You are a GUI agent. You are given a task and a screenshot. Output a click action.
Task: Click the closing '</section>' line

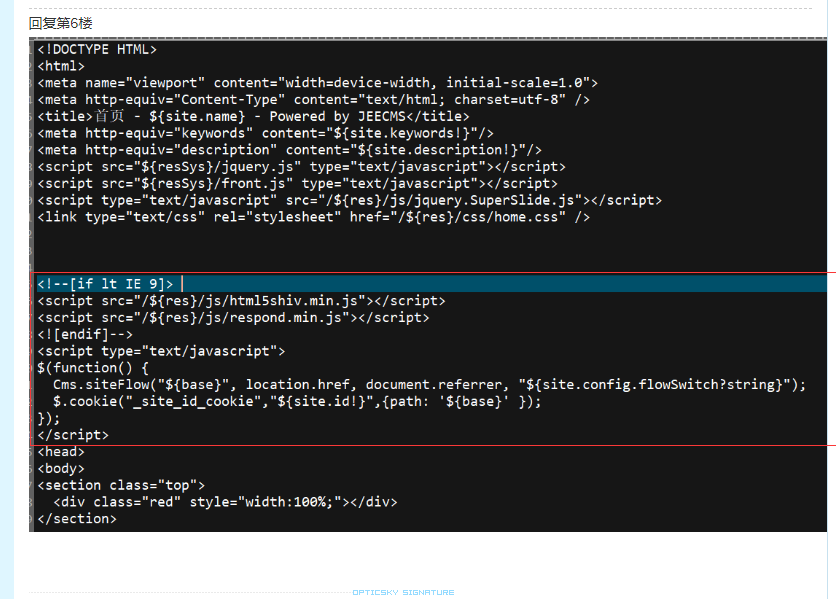77,519
